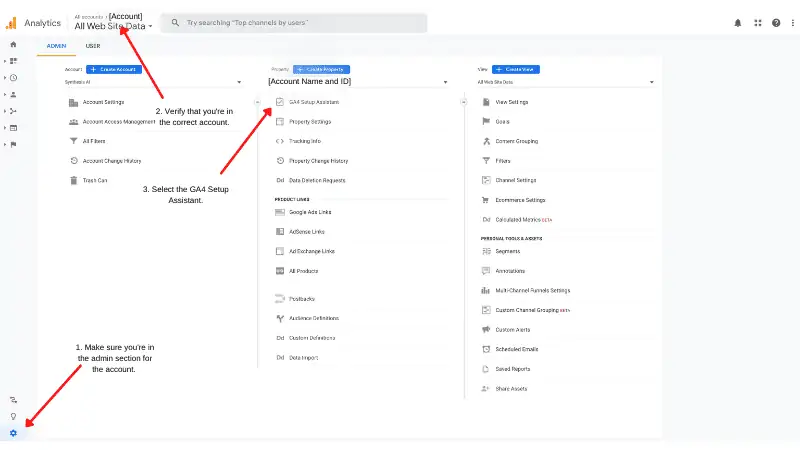Click the Custom Alerts megaphone icon
Image resolution: width=800 pixels, height=450 pixels.
coord(486,330)
